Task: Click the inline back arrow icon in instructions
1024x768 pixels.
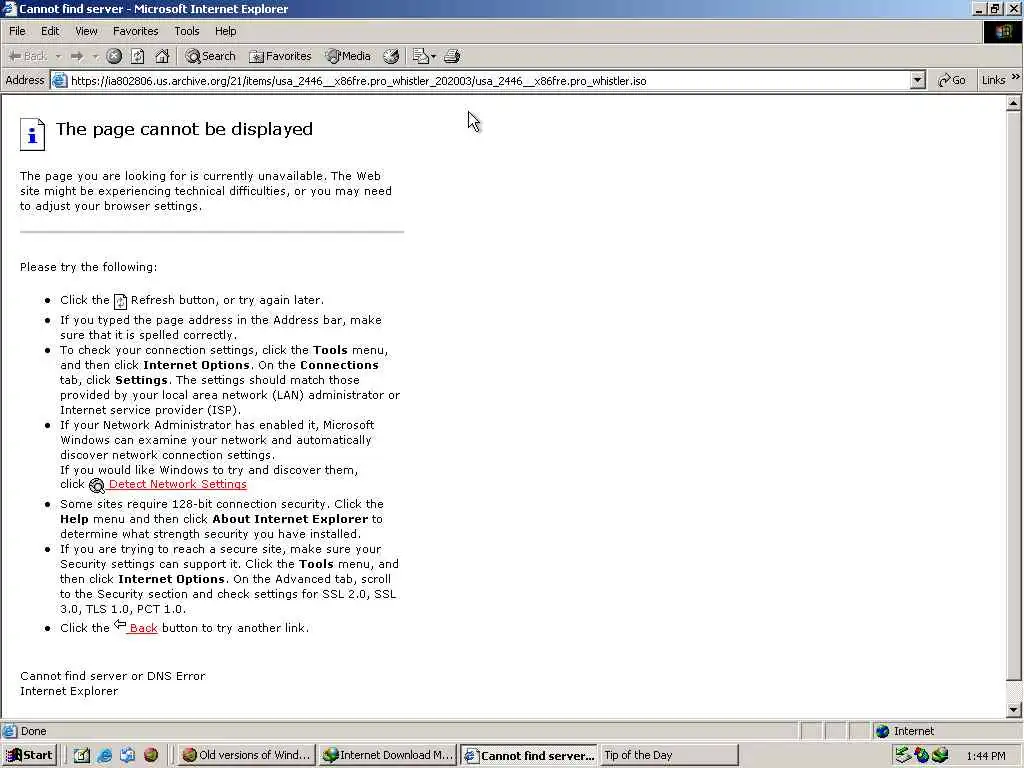Action: (120, 625)
